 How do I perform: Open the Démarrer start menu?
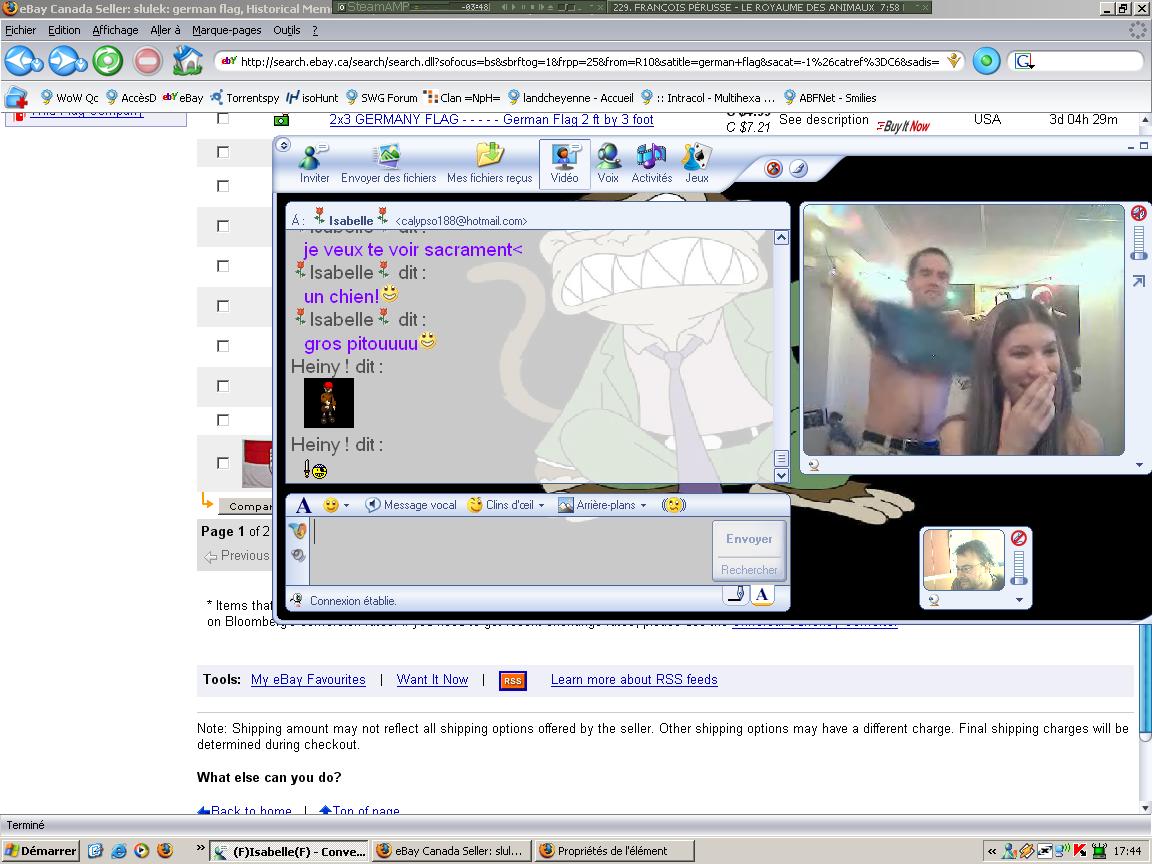pyautogui.click(x=40, y=851)
